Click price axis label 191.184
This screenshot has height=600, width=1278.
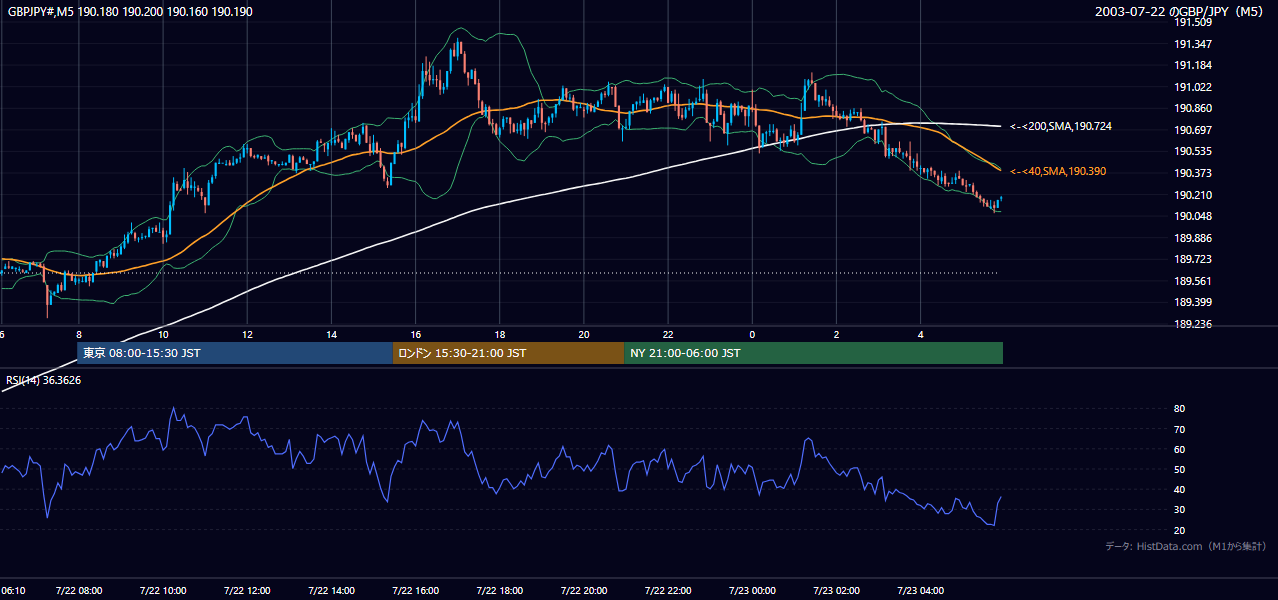coord(1194,65)
